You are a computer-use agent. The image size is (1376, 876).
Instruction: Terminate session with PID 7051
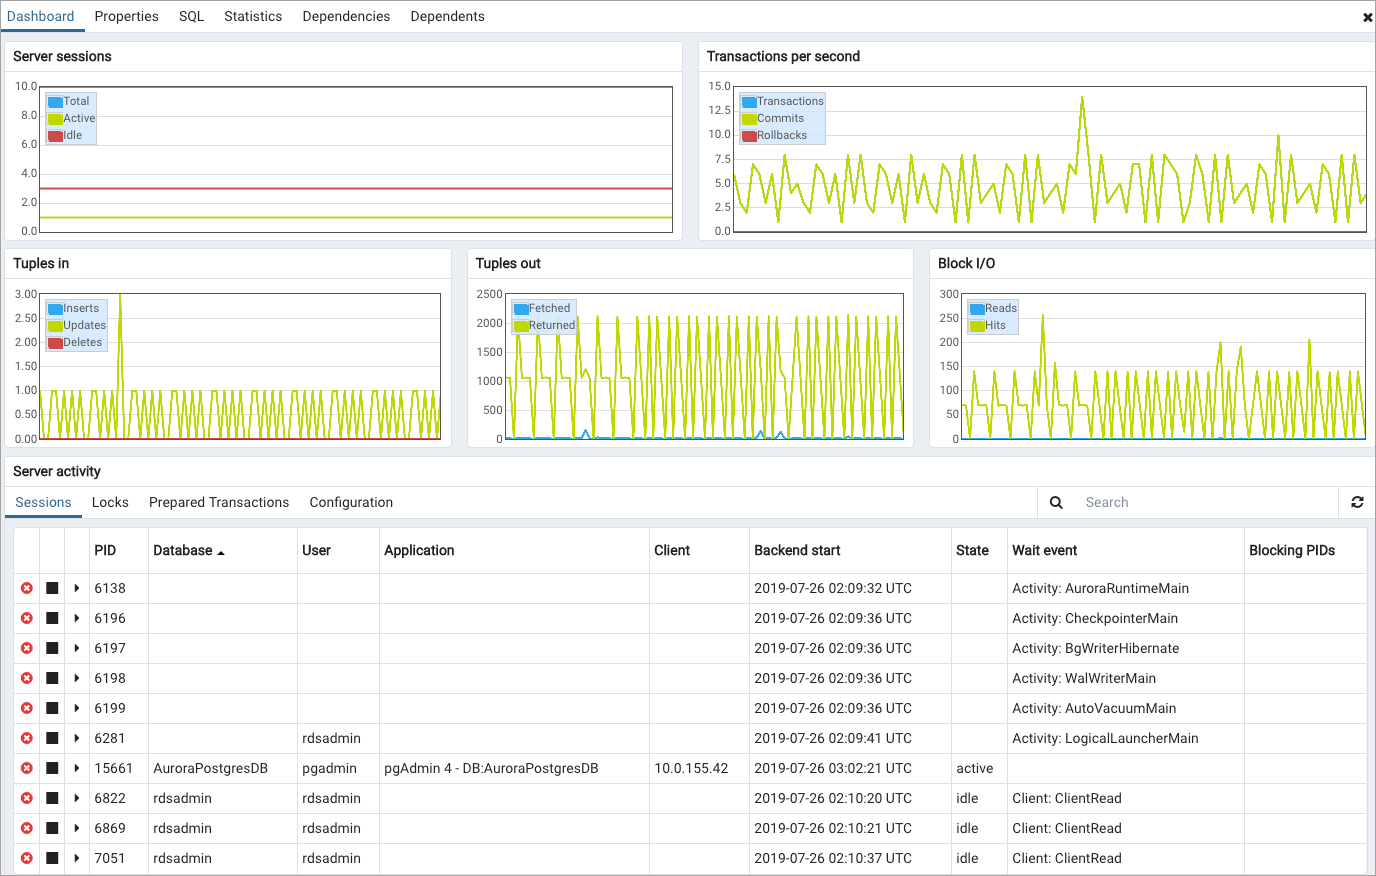pos(27,858)
